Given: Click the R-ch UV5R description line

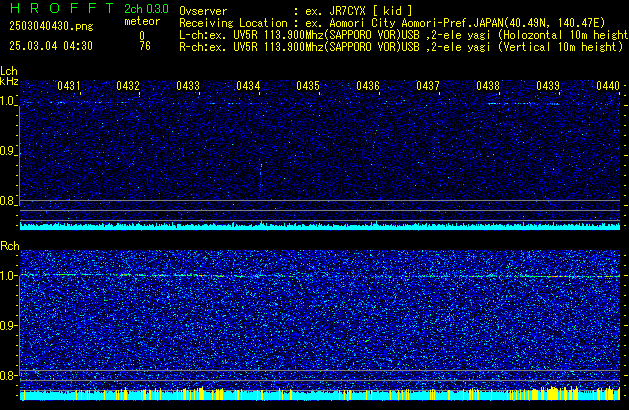Looking at the screenshot, I should pyautogui.click(x=401, y=47).
